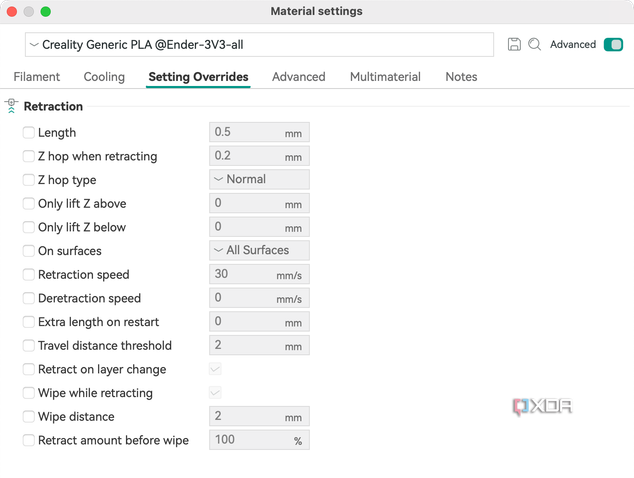Click the Only lift Z below value field
Image resolution: width=634 pixels, height=478 pixels.
(259, 226)
